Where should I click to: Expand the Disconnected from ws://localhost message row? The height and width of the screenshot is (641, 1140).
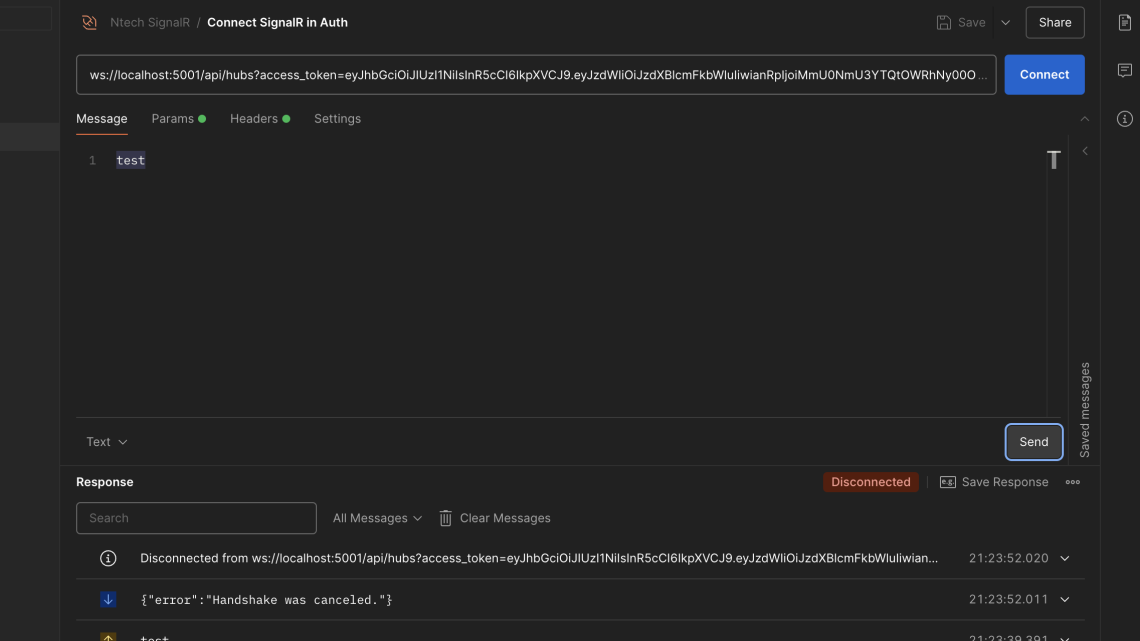[x=1064, y=558]
